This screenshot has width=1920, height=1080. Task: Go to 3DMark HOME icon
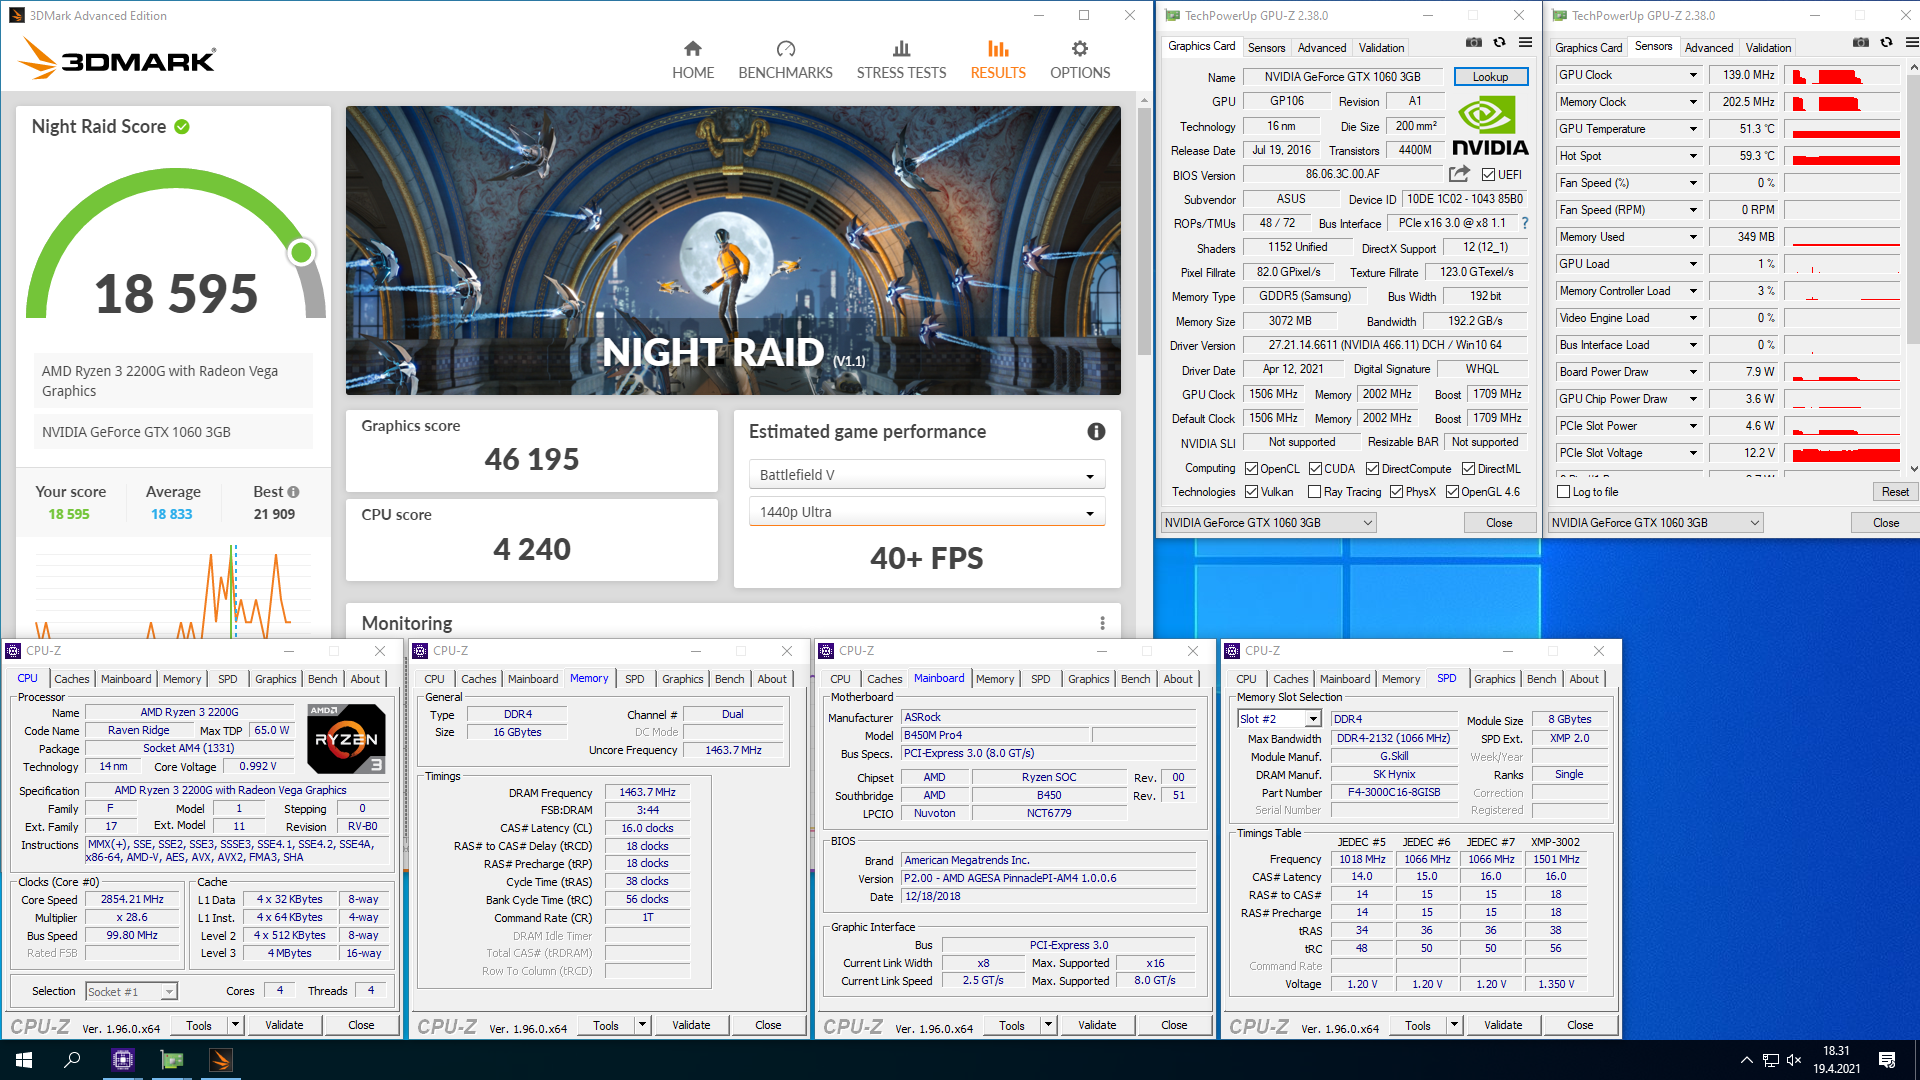[x=692, y=49]
